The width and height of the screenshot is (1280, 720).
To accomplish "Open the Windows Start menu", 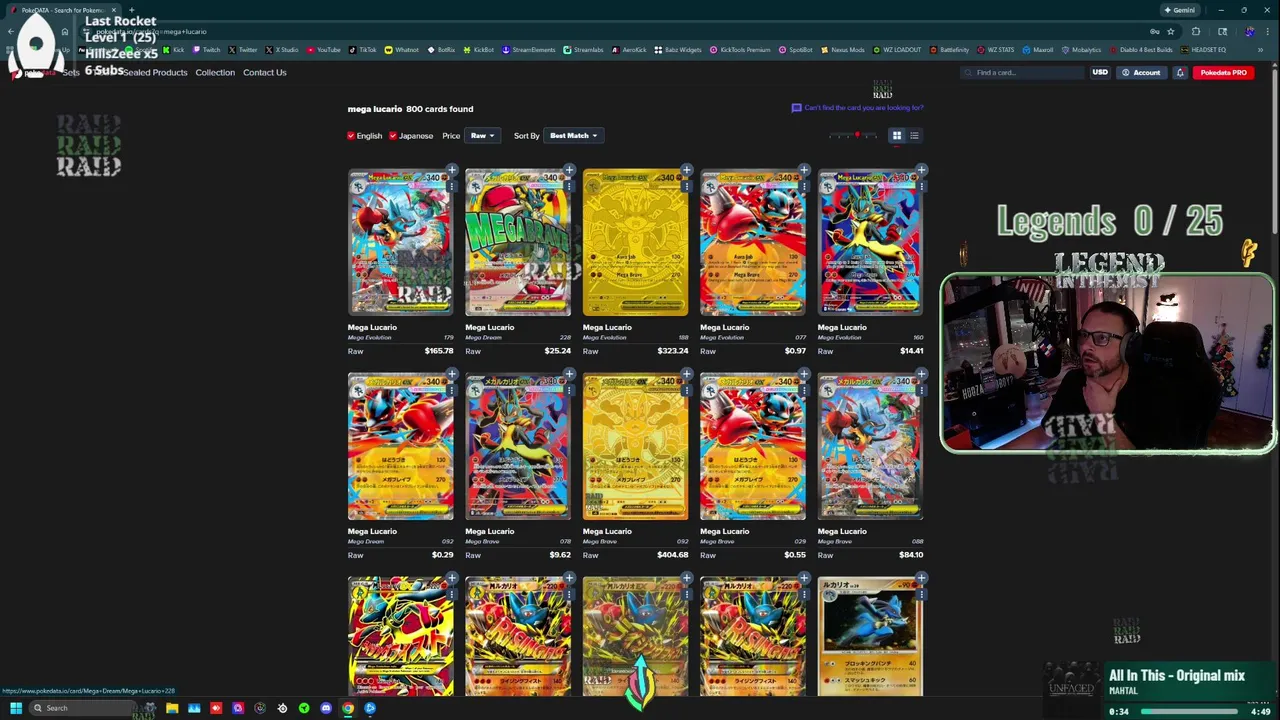I will click(16, 708).
